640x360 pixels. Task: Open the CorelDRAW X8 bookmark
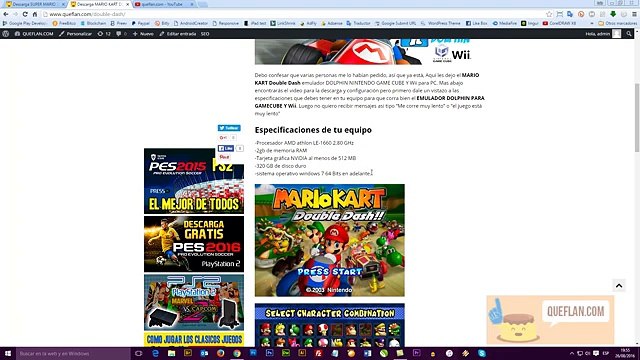[x=560, y=23]
